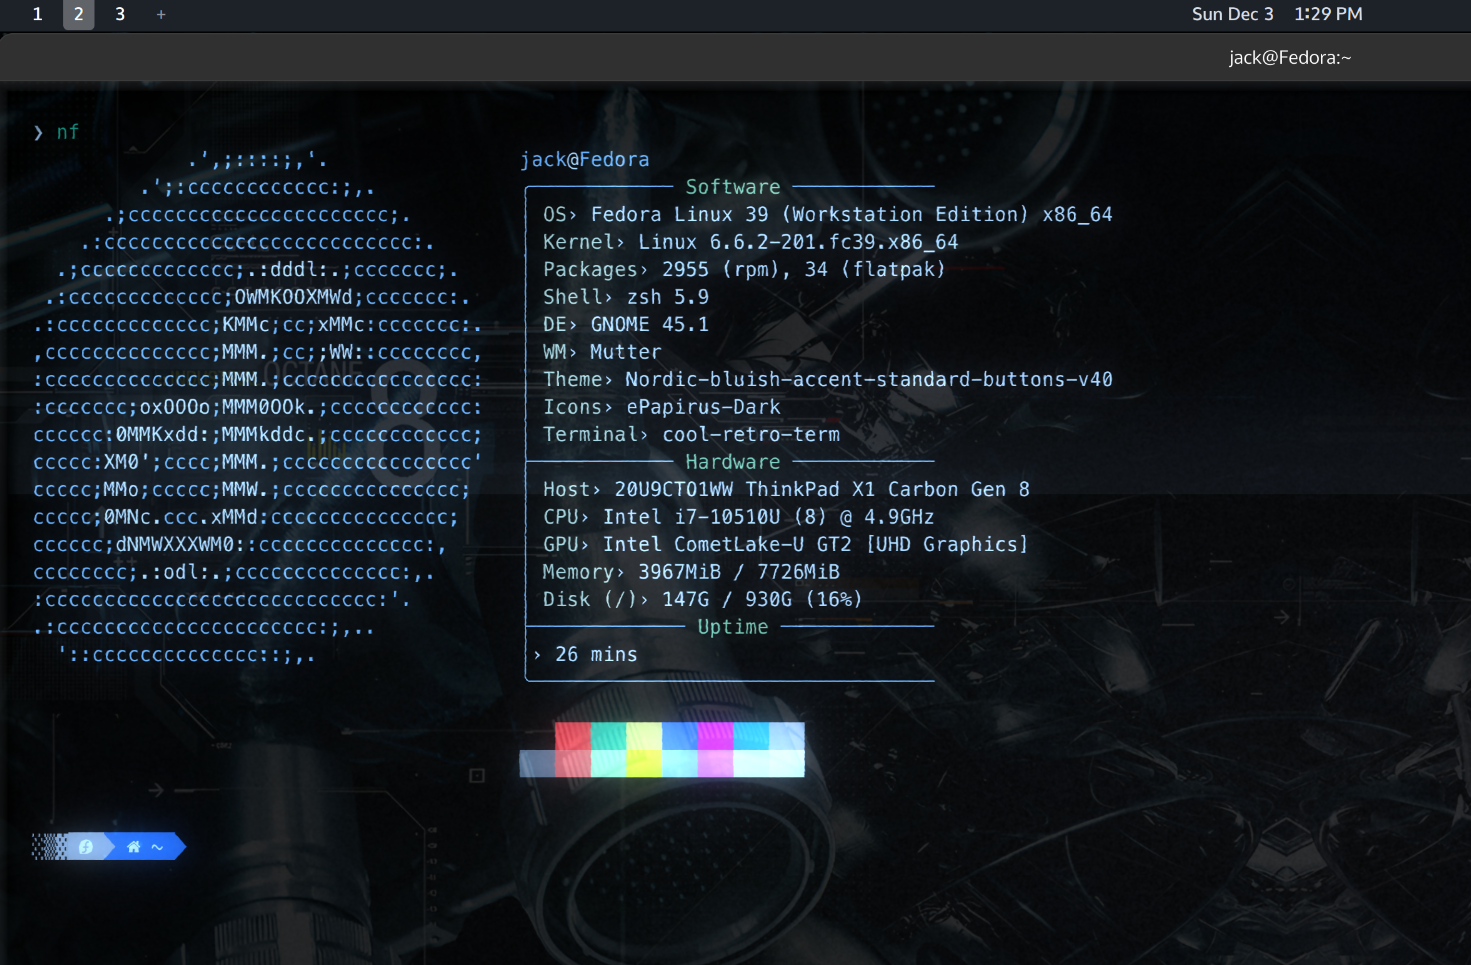The width and height of the screenshot is (1471, 965).
Task: Click the Fedora logo in the prompt bar
Action: (87, 846)
